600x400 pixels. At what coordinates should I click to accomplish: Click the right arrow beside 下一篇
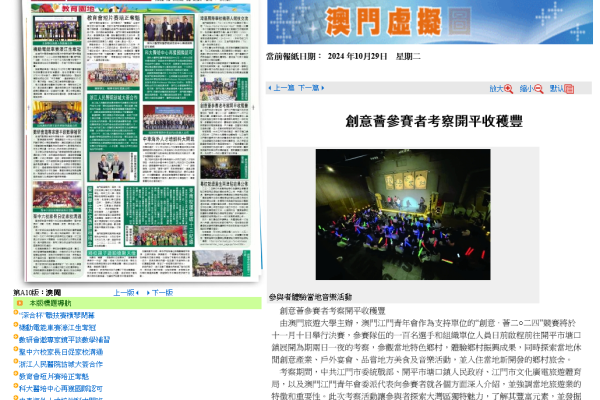pos(323,88)
